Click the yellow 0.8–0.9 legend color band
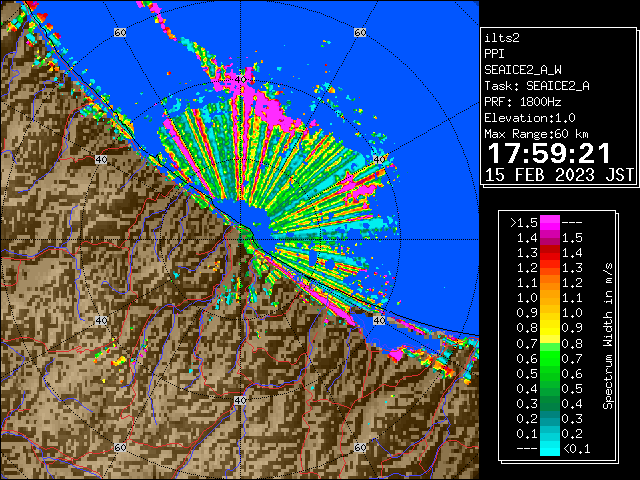The image size is (640, 480). (x=549, y=328)
